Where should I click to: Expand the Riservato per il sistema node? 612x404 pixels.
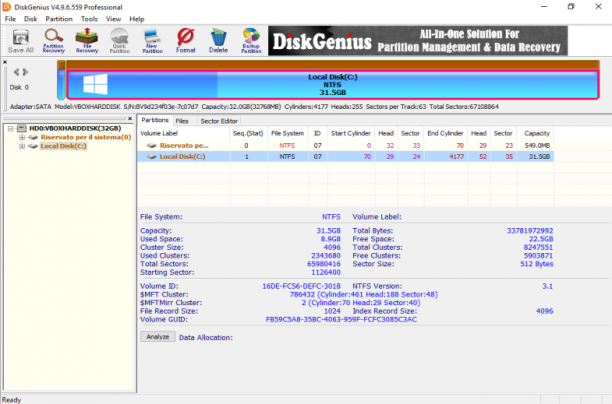(22, 137)
